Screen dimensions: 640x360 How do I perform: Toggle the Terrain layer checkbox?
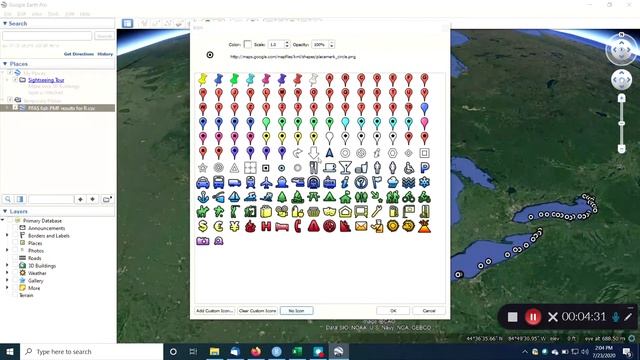coord(15,295)
